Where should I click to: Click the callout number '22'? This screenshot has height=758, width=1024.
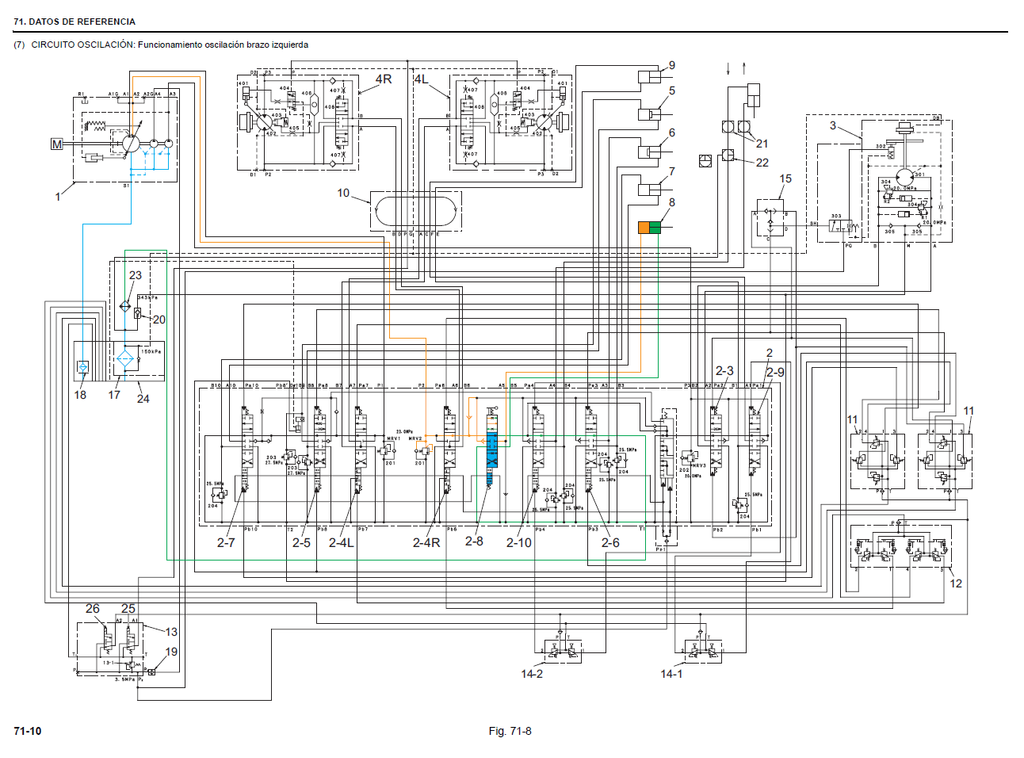762,163
